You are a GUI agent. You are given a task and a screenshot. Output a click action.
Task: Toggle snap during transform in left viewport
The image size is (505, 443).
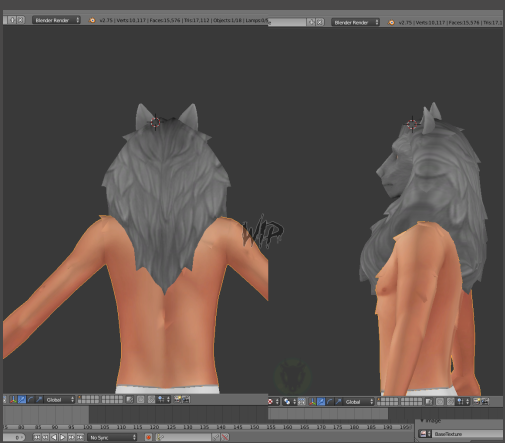point(151,400)
